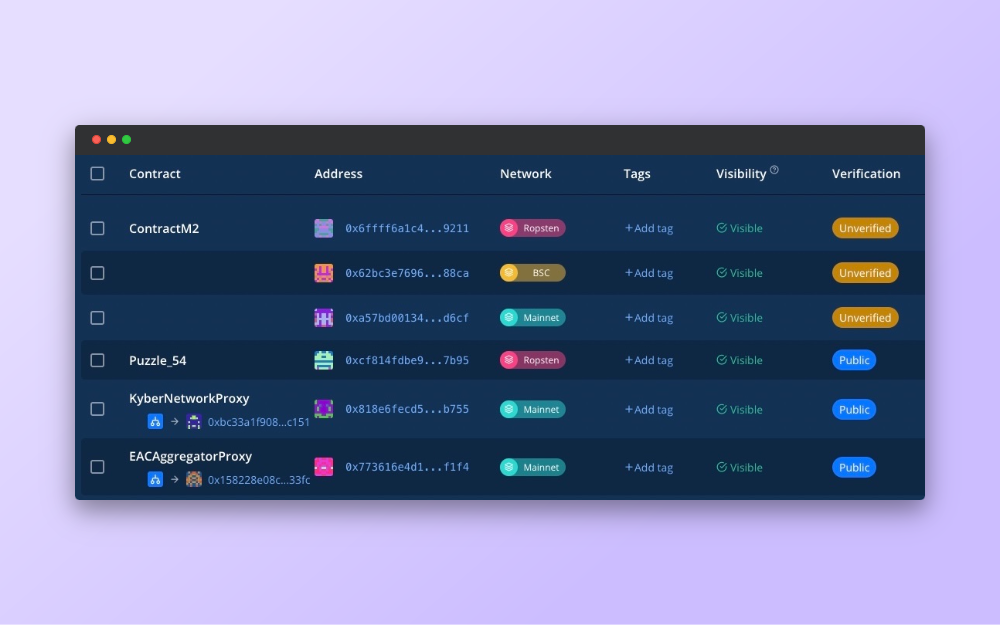
Task: Click the Mainnet icon in the KyberNetworkProxy row
Action: click(x=509, y=409)
